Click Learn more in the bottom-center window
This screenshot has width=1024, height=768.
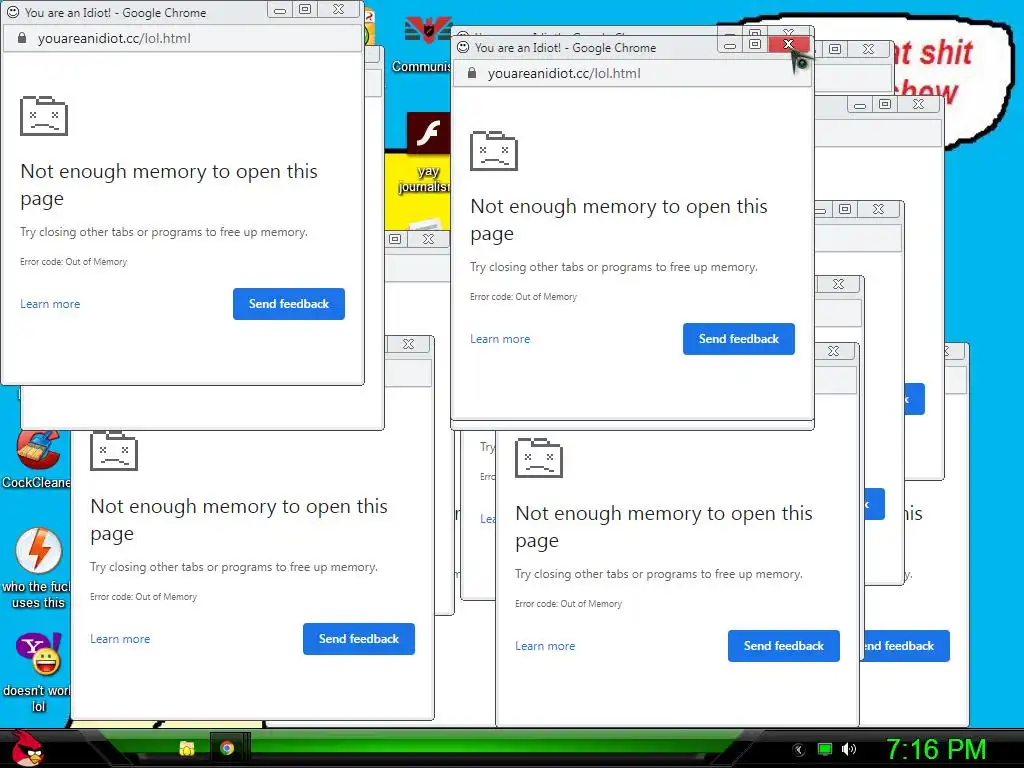coord(545,646)
